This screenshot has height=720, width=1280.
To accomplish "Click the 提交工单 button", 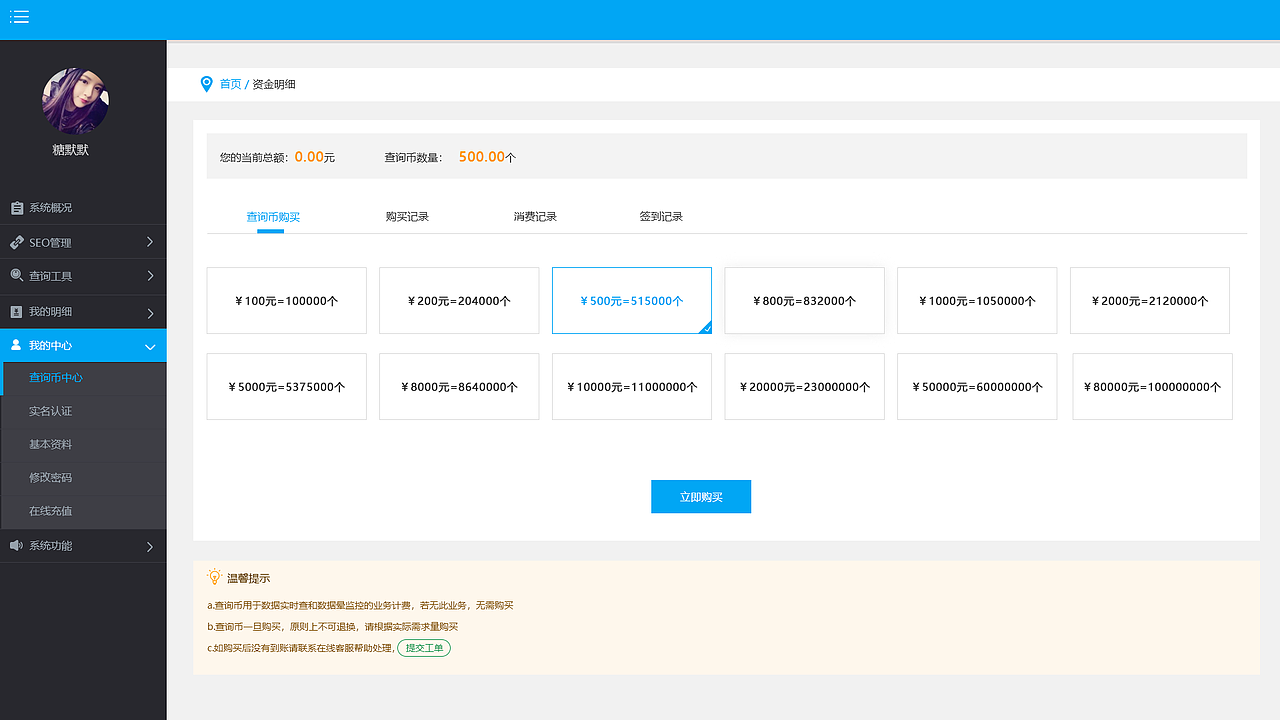I will point(424,648).
